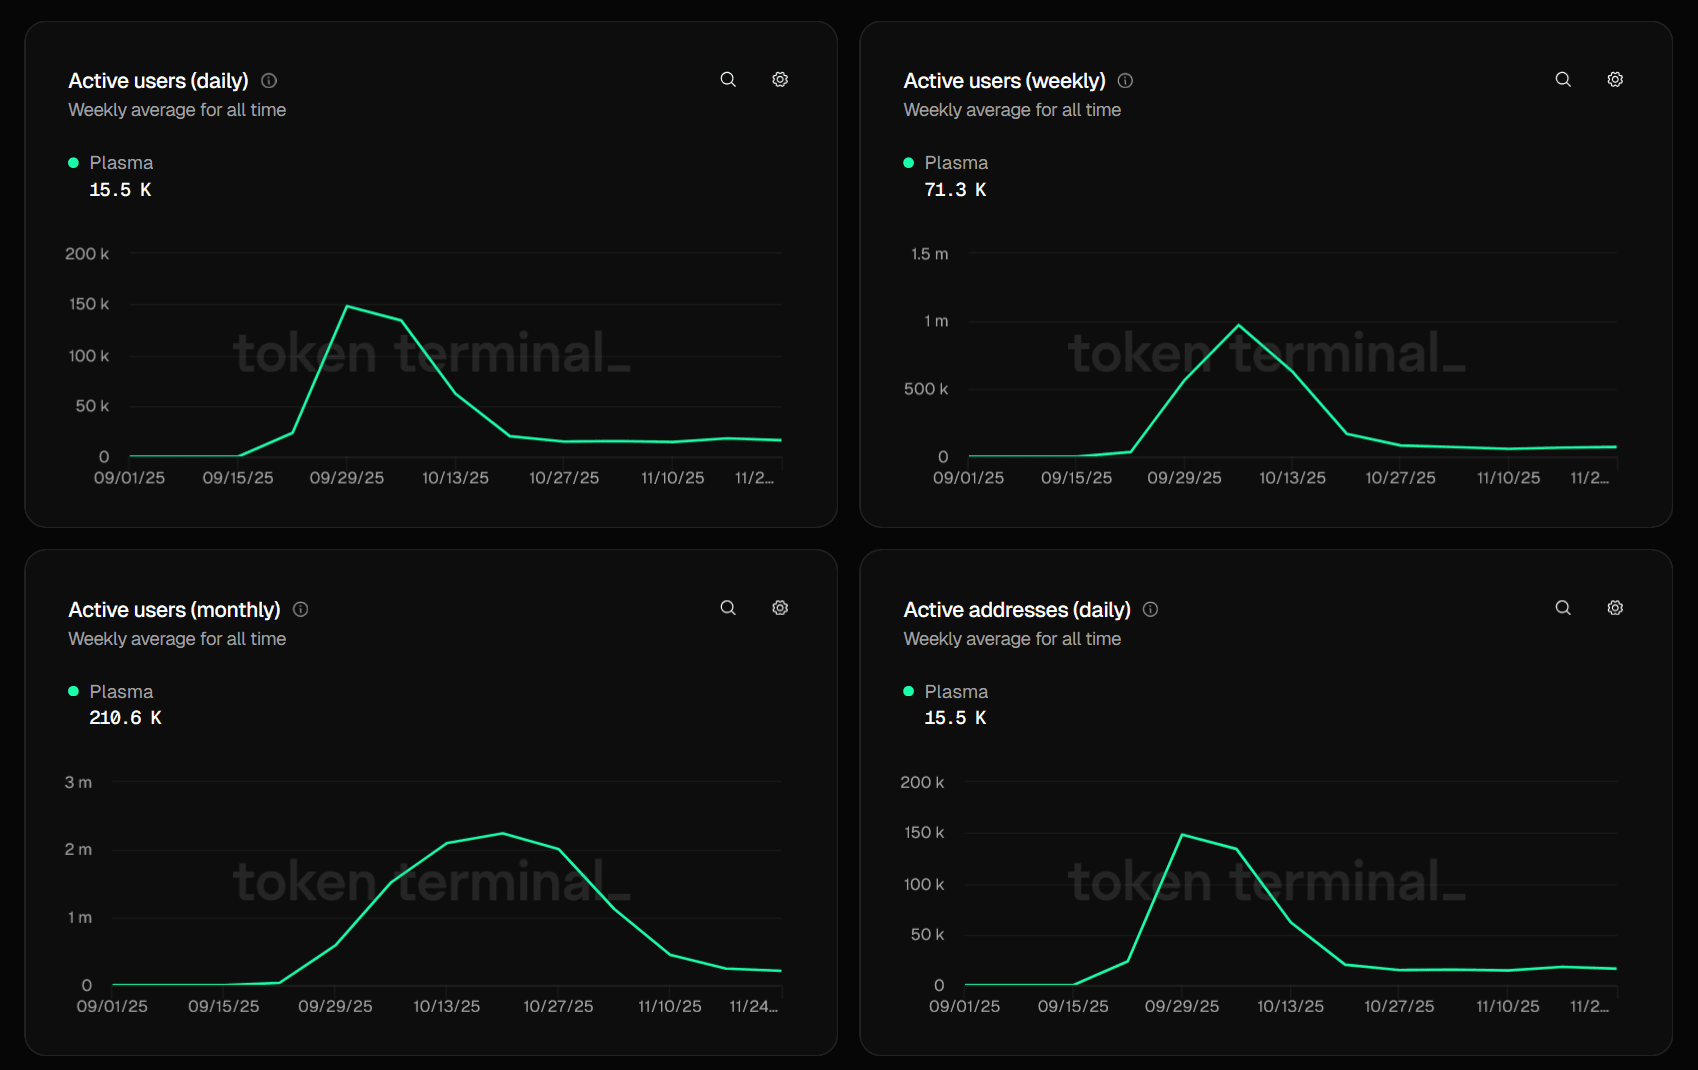Click the Active addresses (daily) title
This screenshot has height=1070, width=1698.
pos(1017,610)
